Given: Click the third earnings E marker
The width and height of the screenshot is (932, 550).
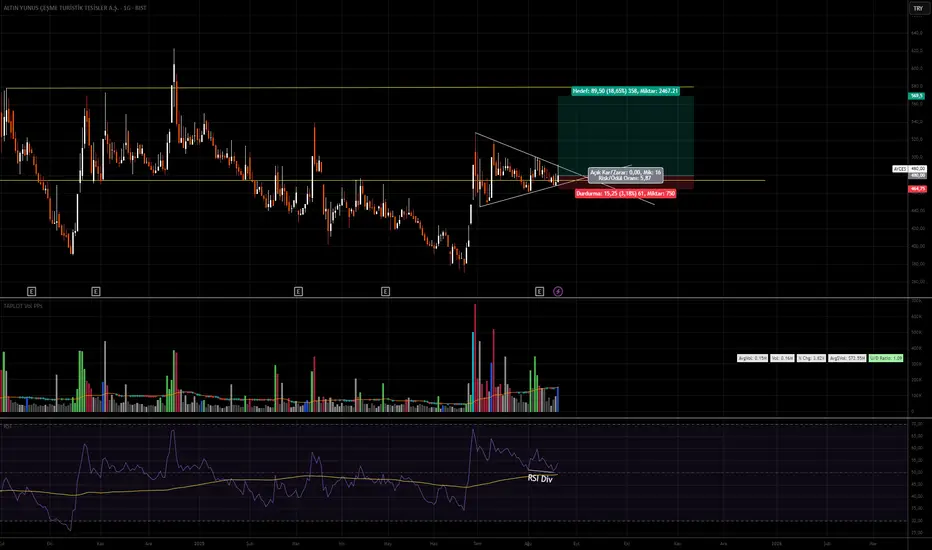Looking at the screenshot, I should tap(298, 291).
